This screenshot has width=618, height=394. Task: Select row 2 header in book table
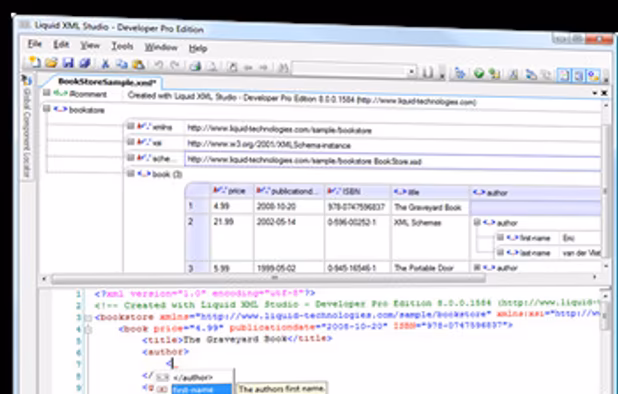pyautogui.click(x=197, y=237)
